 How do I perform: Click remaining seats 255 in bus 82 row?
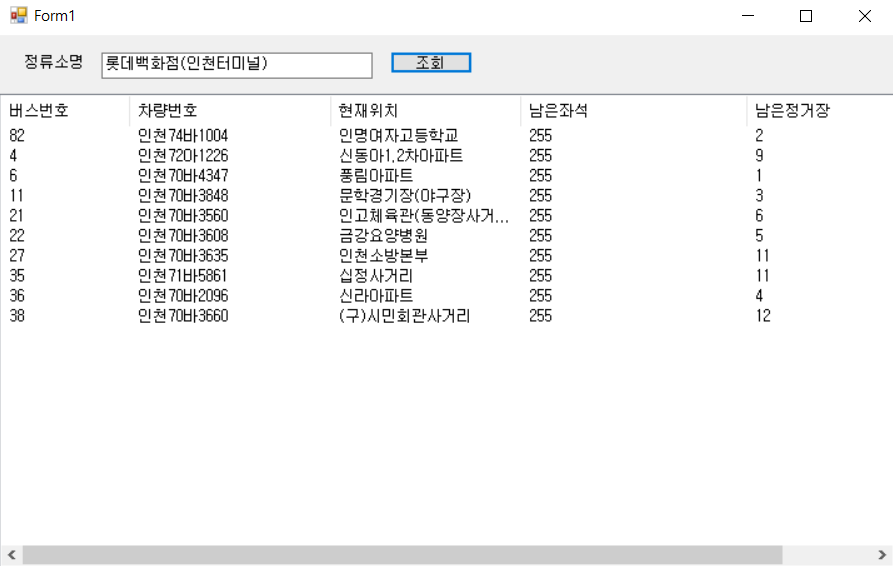point(540,136)
